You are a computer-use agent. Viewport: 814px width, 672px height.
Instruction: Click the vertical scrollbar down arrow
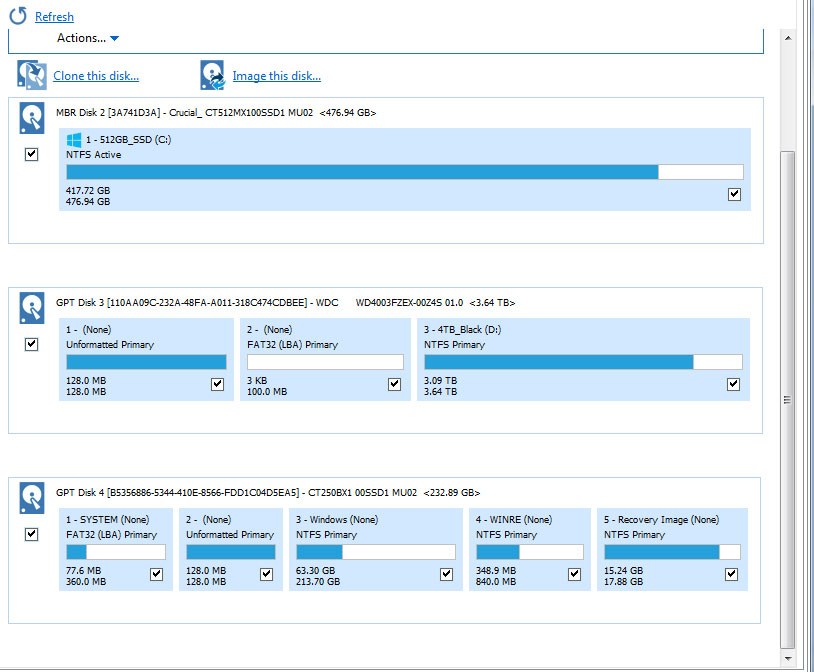pos(788,659)
